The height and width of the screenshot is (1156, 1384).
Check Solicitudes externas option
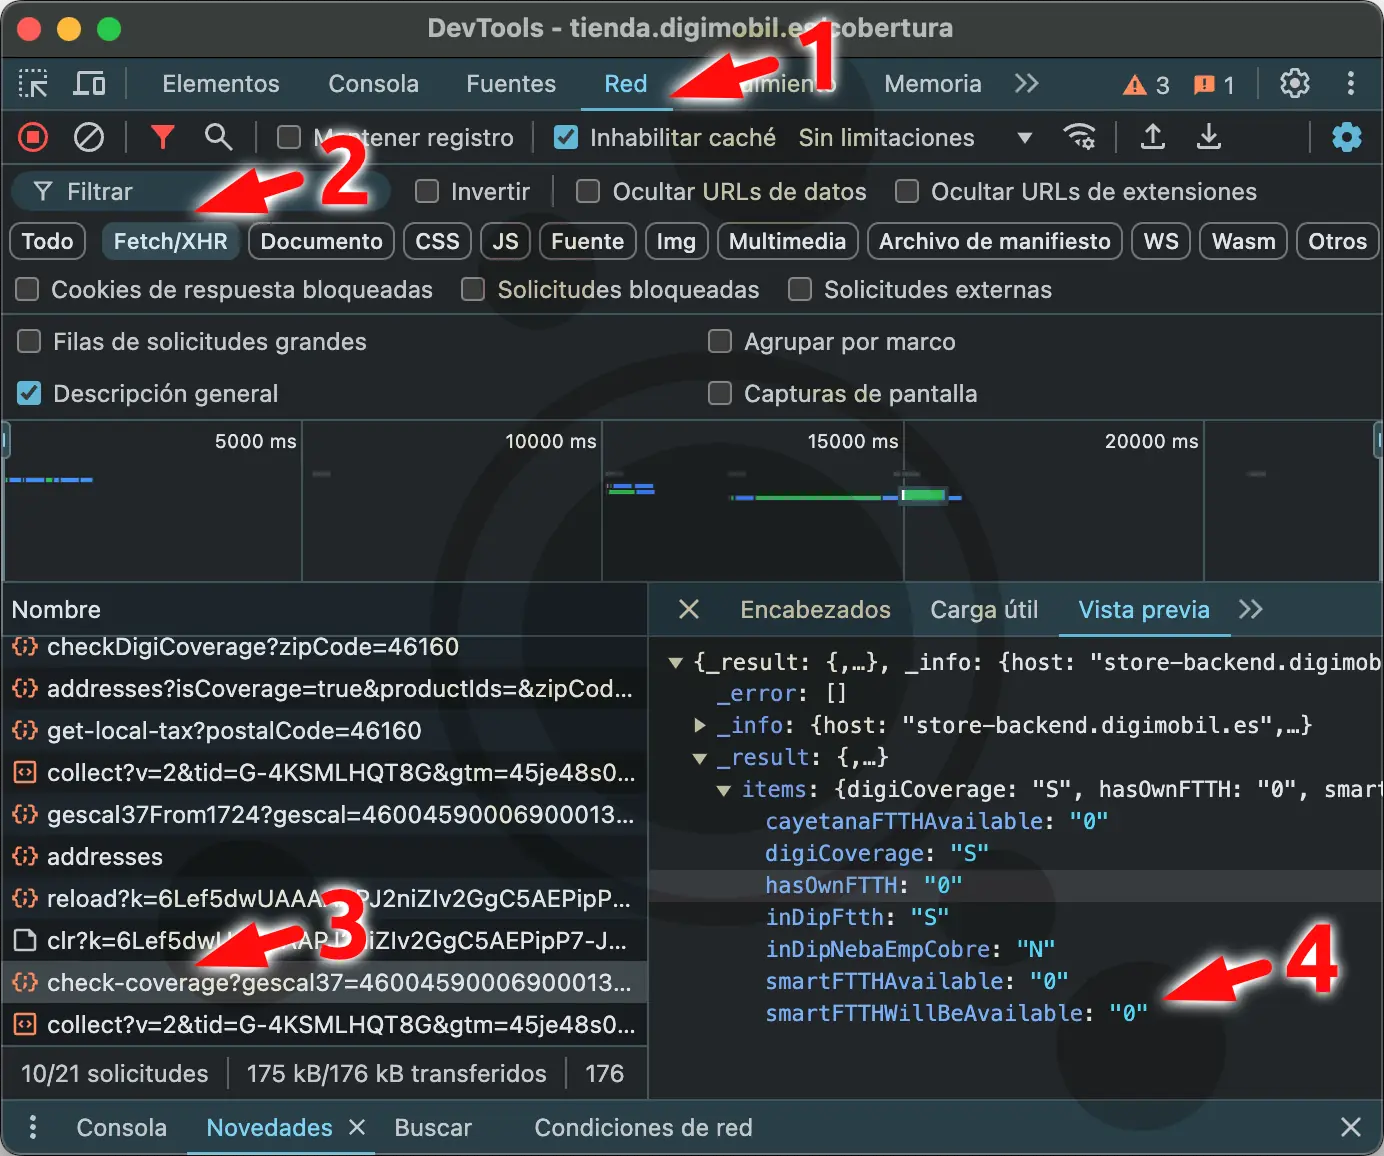coord(800,289)
